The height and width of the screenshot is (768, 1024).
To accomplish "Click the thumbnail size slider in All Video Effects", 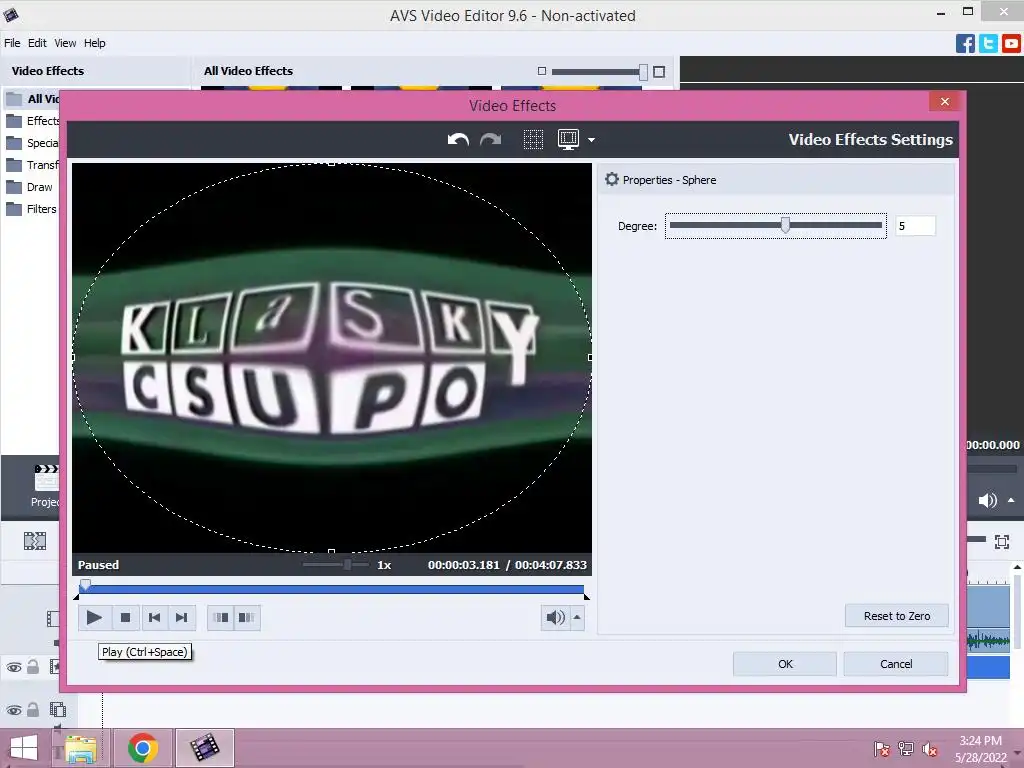I will point(600,72).
